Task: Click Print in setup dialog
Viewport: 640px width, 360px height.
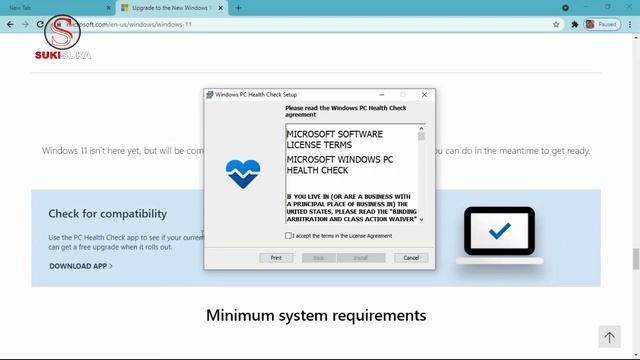Action: coord(276,258)
